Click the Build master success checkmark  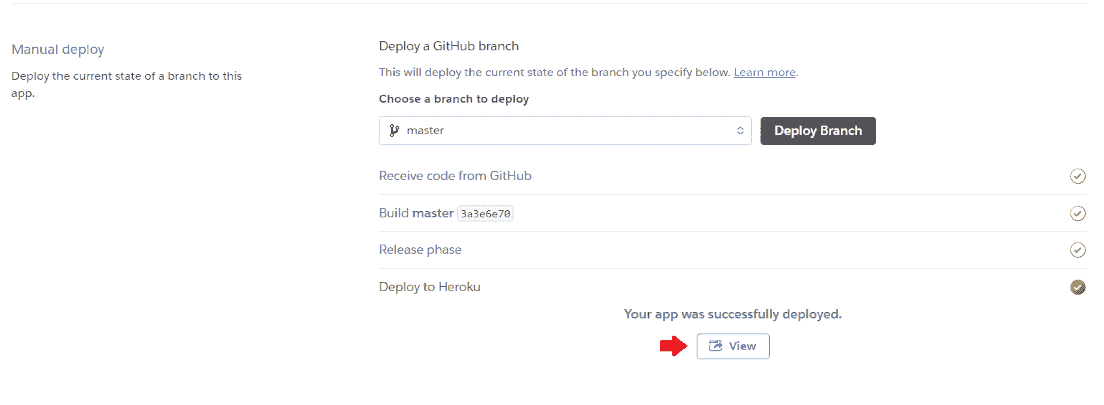pos(1077,213)
